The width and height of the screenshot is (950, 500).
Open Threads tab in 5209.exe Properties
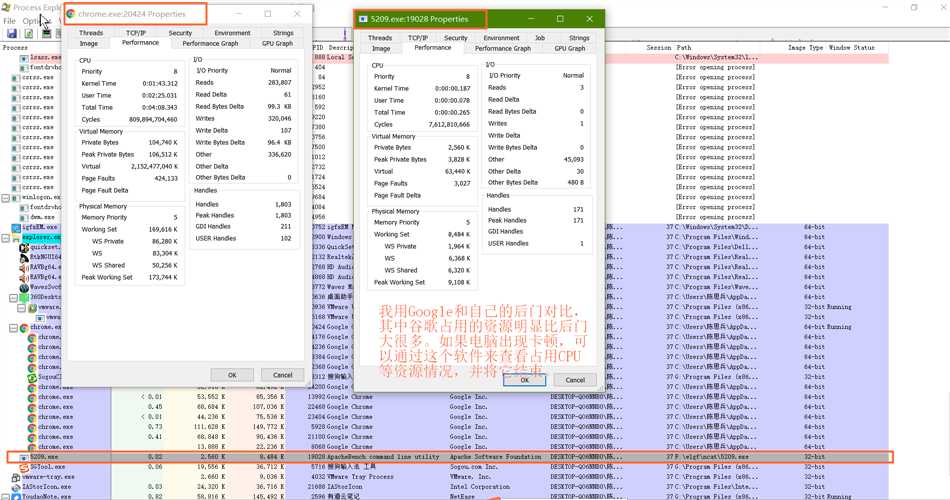tap(380, 38)
